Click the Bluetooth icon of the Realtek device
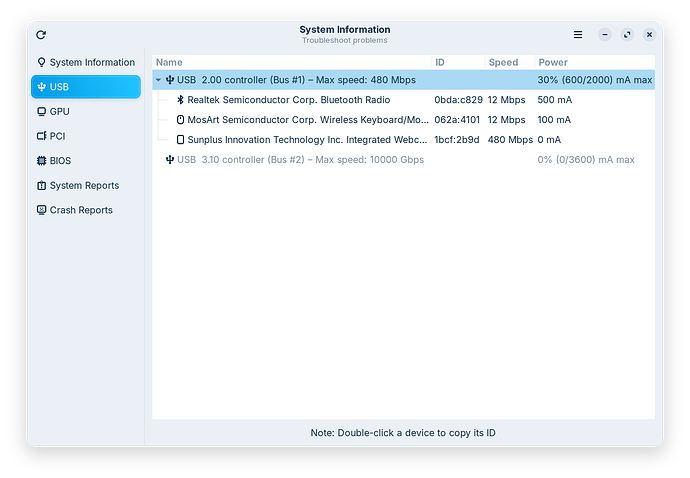Viewport: 690px width, 478px height. (180, 100)
